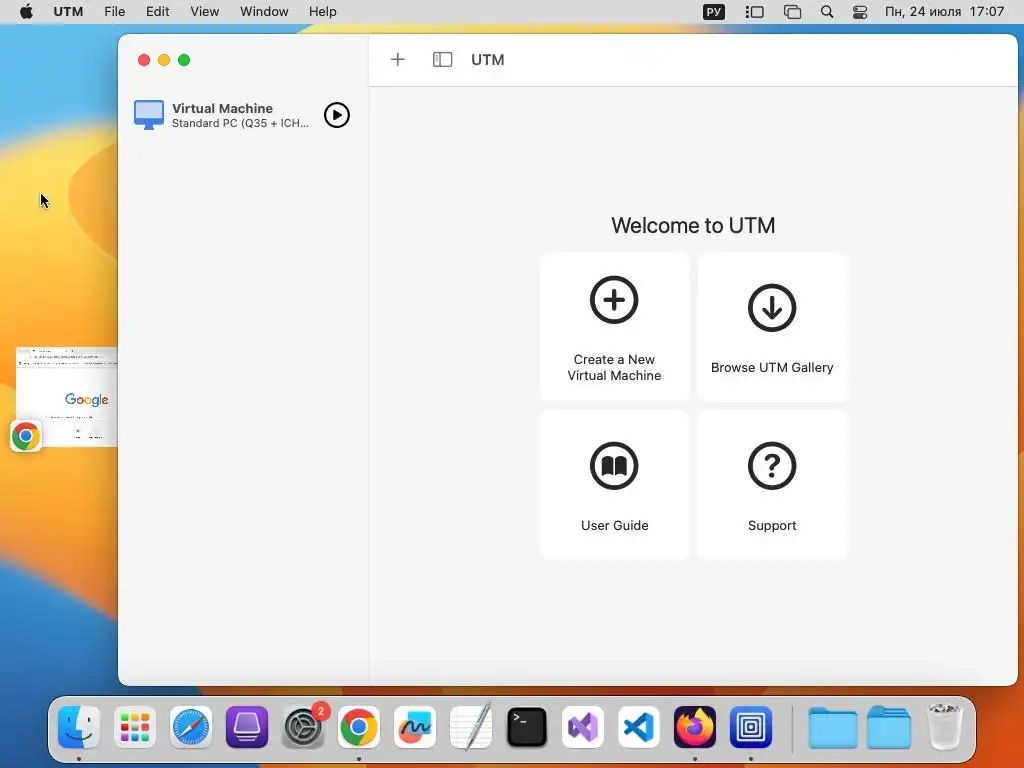Launch Freeform from the Dock

tap(415, 727)
